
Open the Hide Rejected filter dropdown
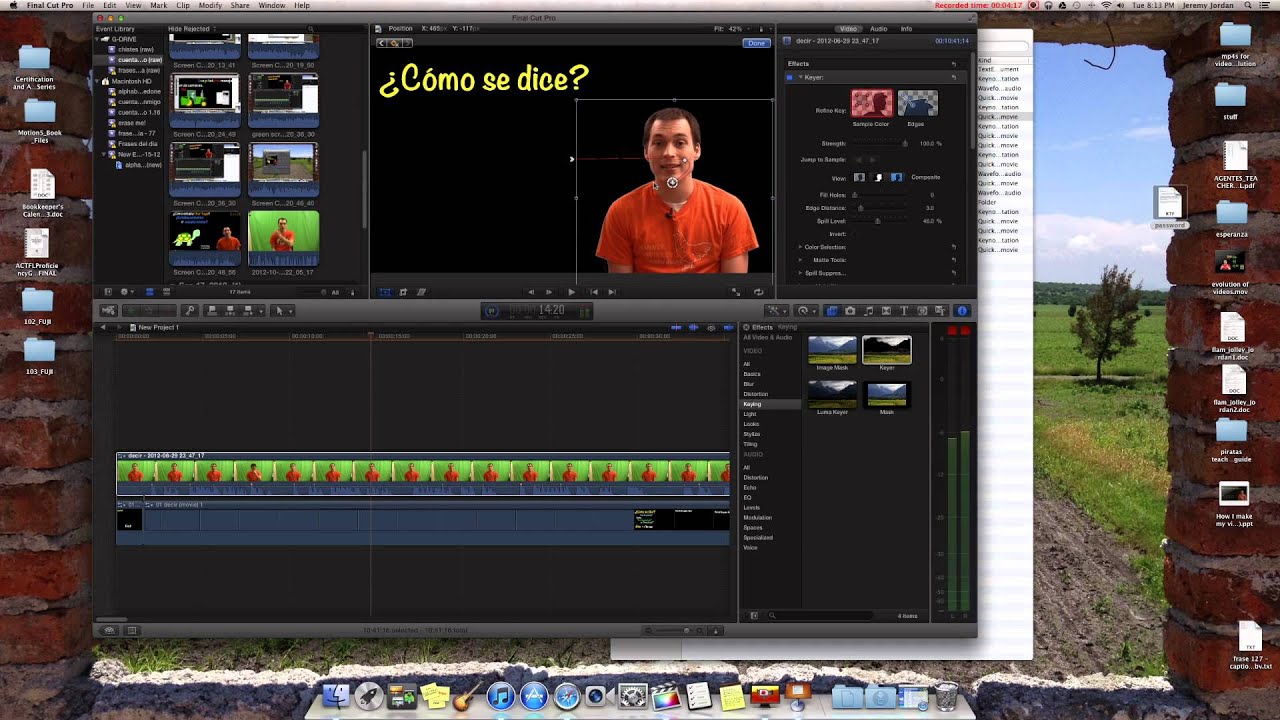192,29
